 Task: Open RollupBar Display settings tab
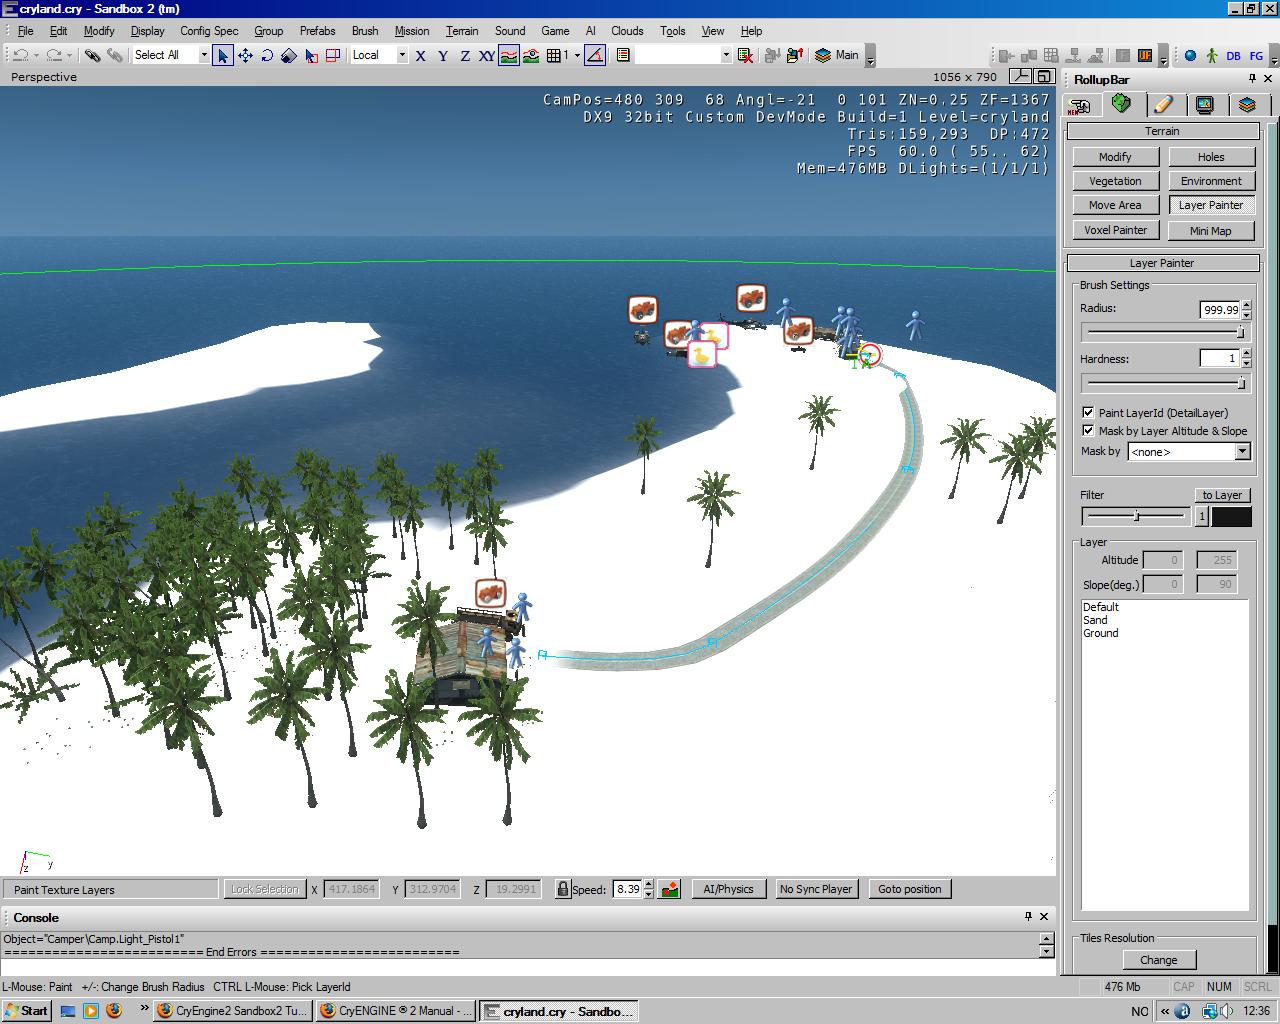(1205, 105)
